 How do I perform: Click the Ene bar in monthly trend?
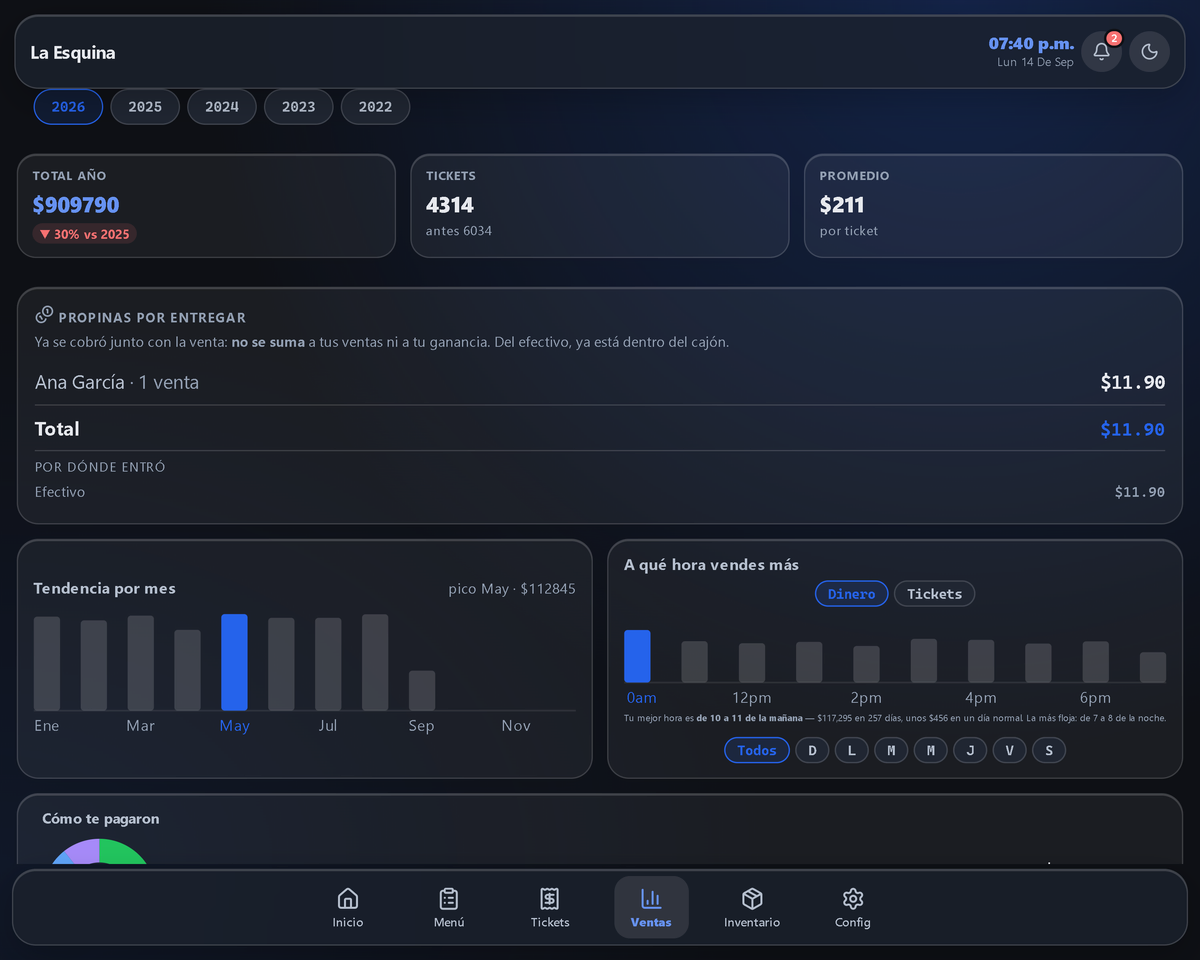click(x=47, y=664)
